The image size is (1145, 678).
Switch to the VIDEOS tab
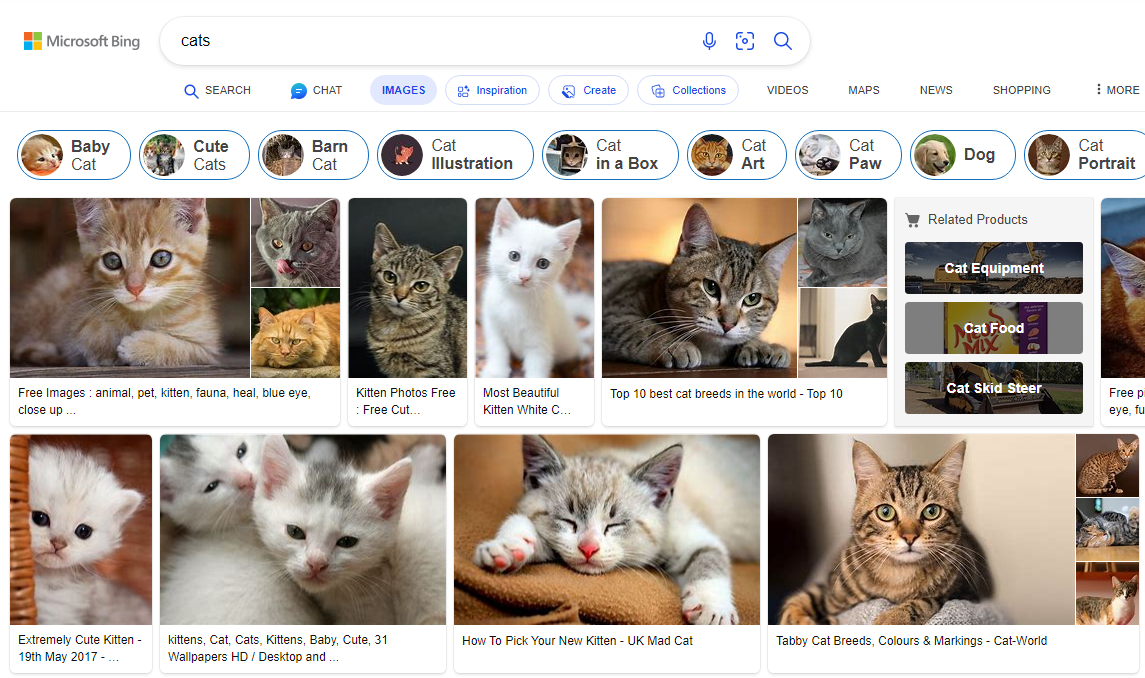(787, 90)
